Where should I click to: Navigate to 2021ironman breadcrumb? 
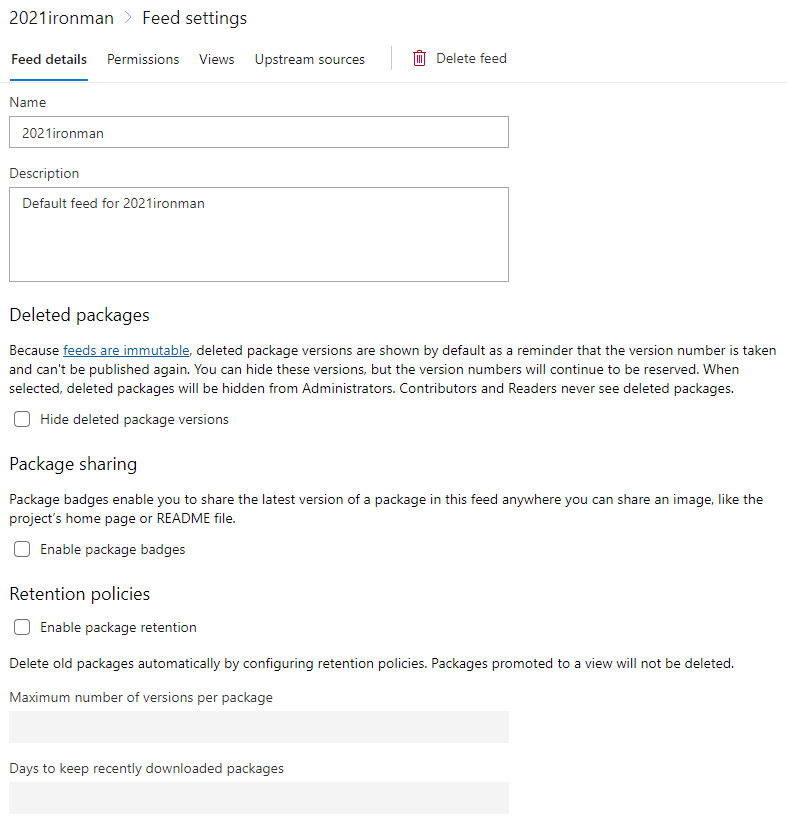click(61, 18)
